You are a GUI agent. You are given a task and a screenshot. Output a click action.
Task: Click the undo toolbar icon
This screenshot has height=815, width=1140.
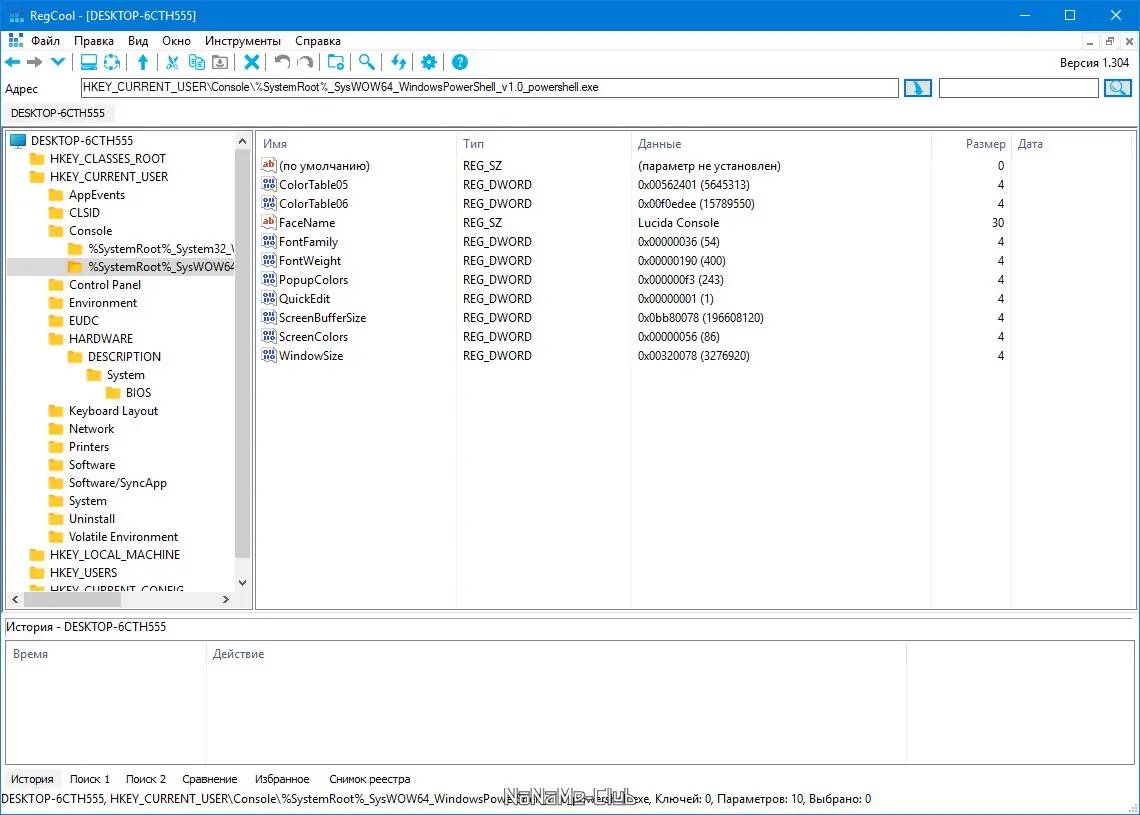click(x=282, y=63)
